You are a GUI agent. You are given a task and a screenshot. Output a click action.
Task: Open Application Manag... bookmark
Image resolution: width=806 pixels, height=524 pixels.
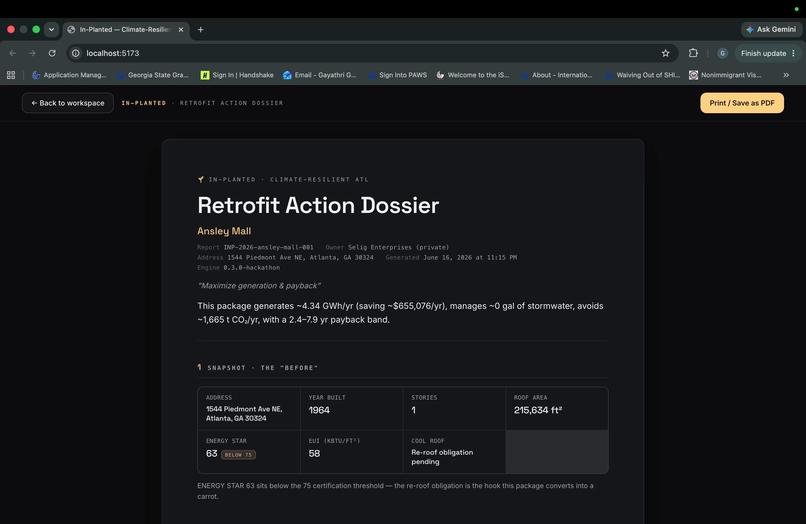(x=69, y=75)
